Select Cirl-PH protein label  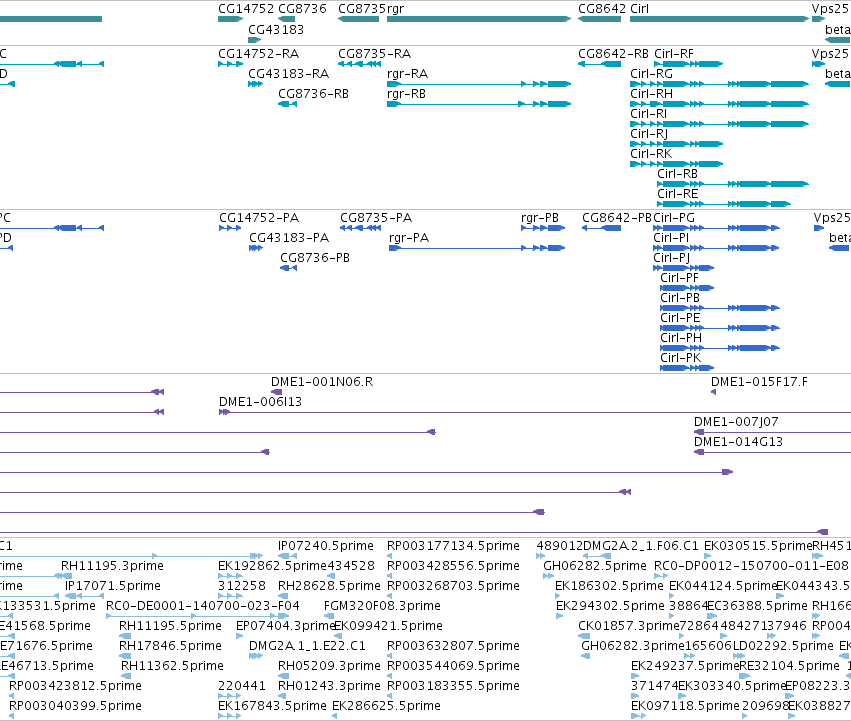[681, 339]
